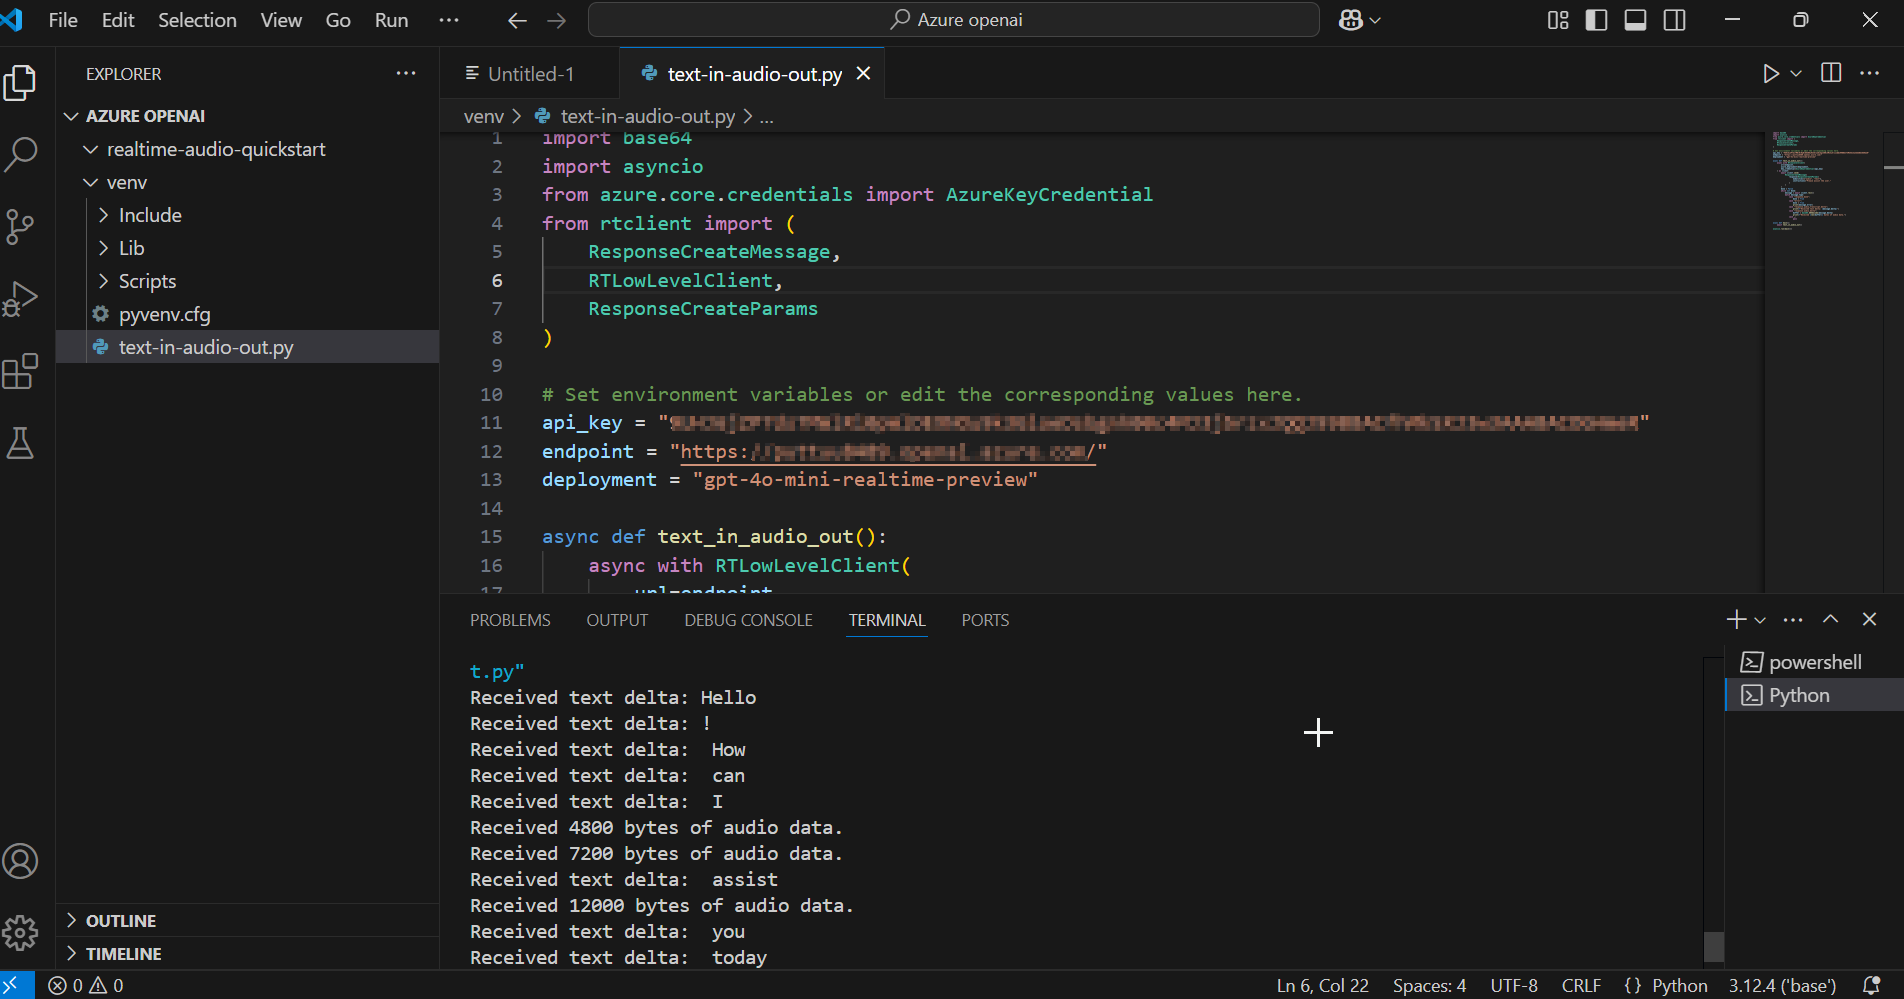Split the editor right
Viewport: 1904px width, 999px height.
tap(1831, 73)
